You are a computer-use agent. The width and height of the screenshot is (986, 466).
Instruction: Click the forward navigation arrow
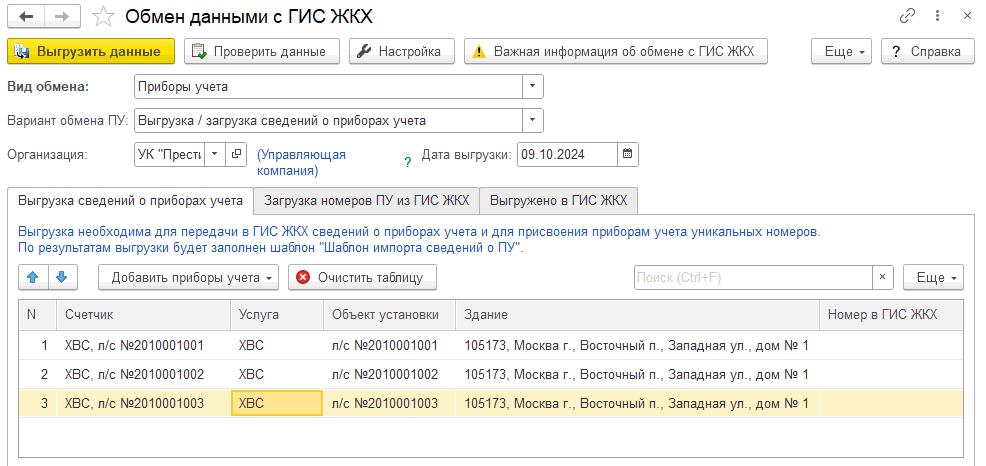tap(61, 16)
